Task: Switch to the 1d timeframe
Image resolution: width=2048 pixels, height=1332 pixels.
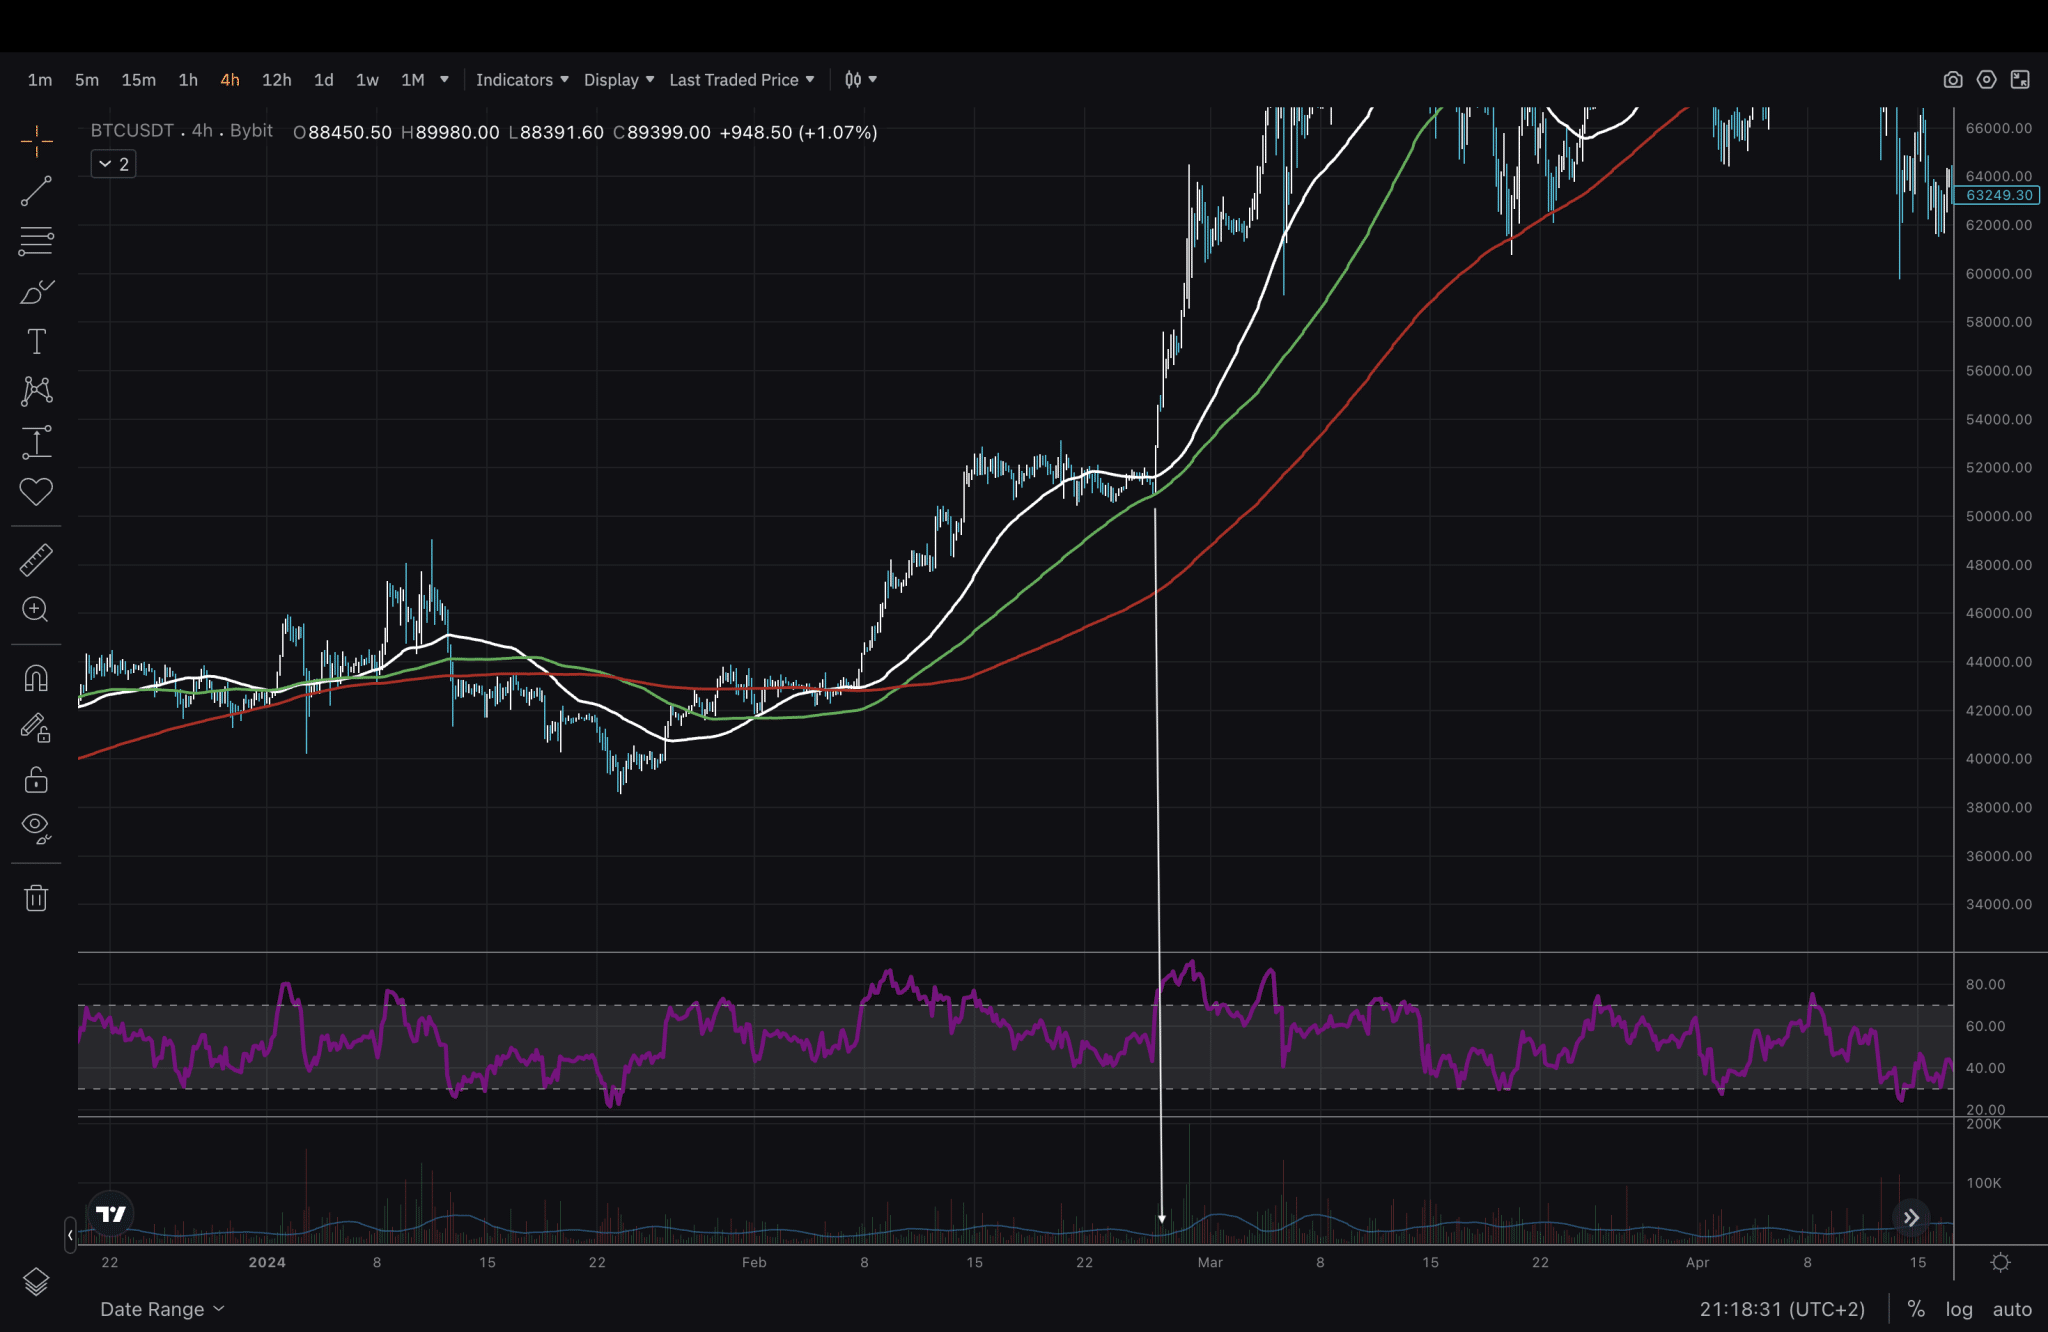Action: (x=323, y=80)
